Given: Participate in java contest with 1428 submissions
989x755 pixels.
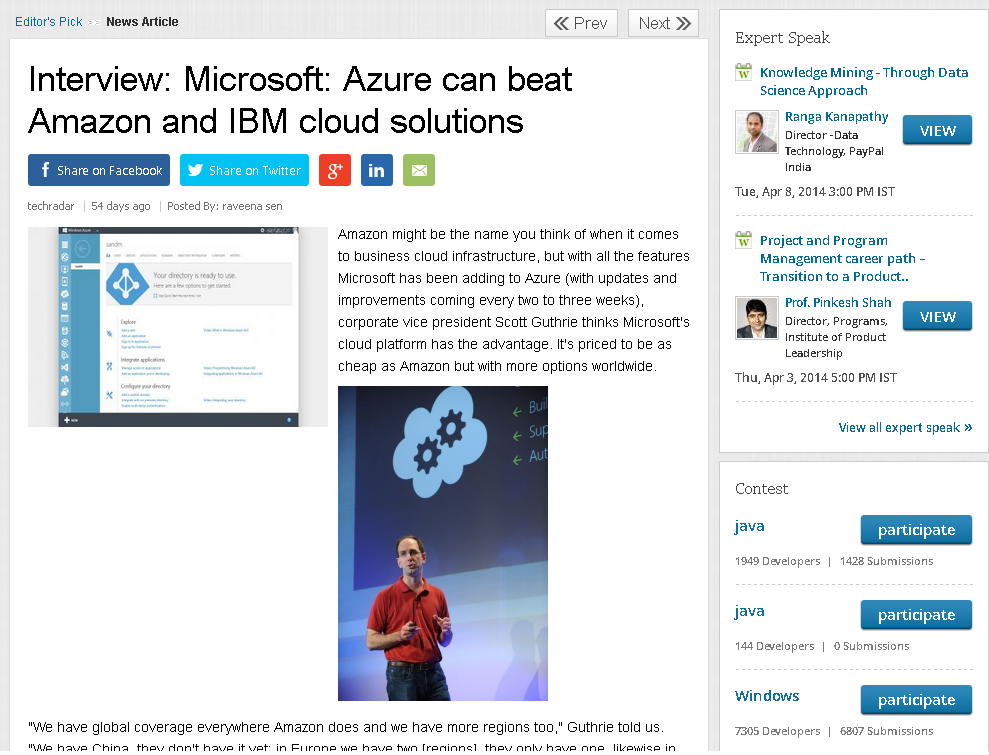Looking at the screenshot, I should 916,530.
